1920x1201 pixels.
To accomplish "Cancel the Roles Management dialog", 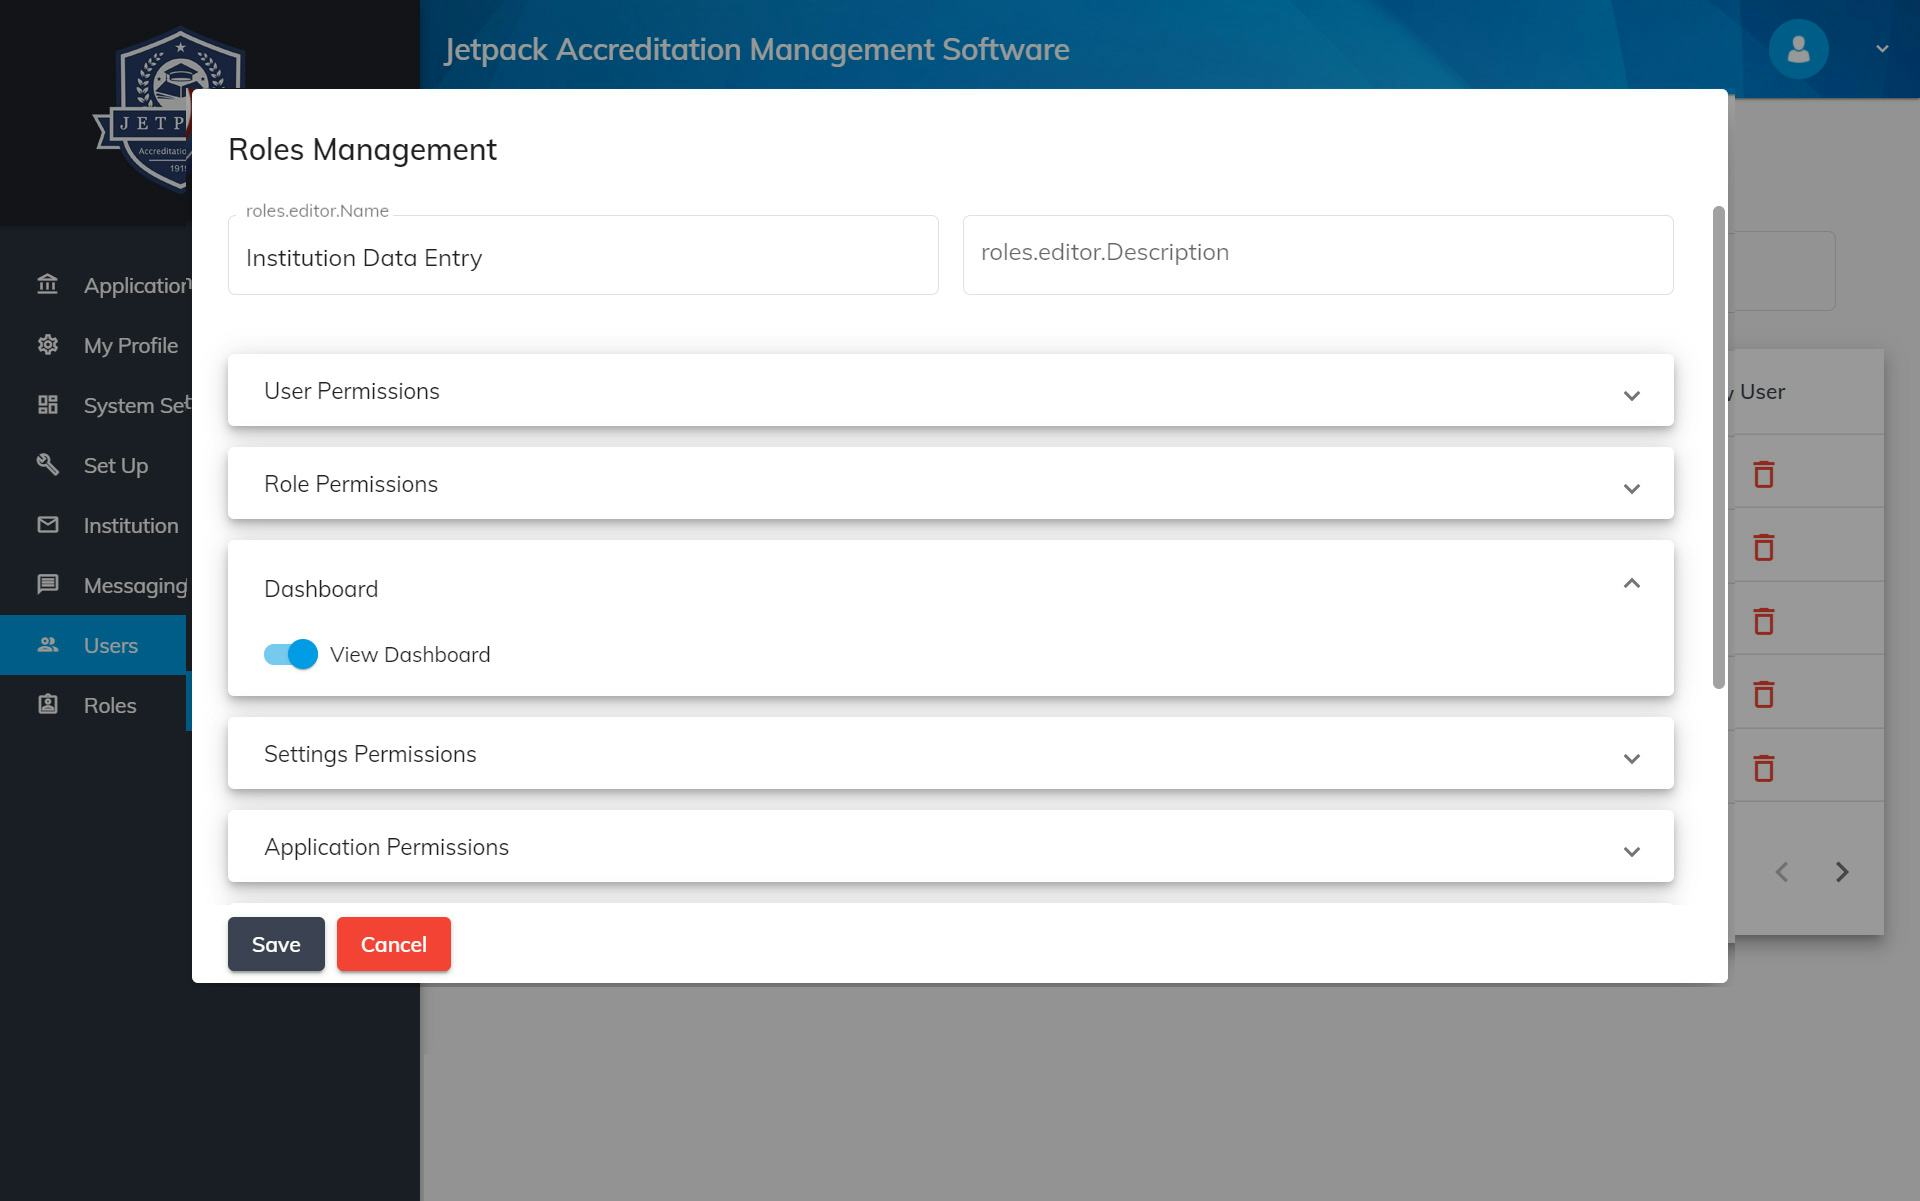I will coord(393,943).
